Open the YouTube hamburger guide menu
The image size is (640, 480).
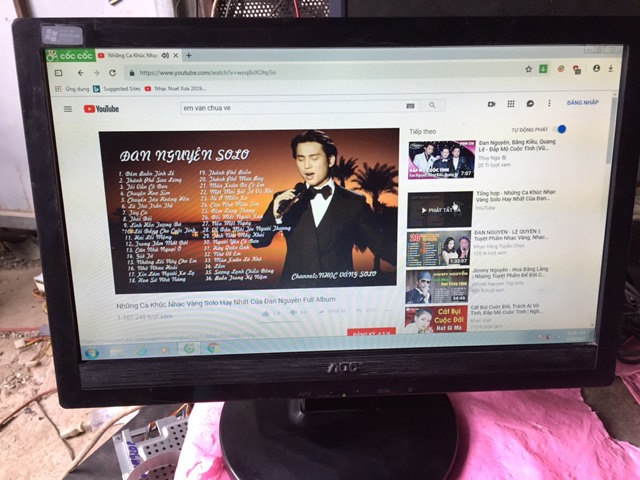68,108
